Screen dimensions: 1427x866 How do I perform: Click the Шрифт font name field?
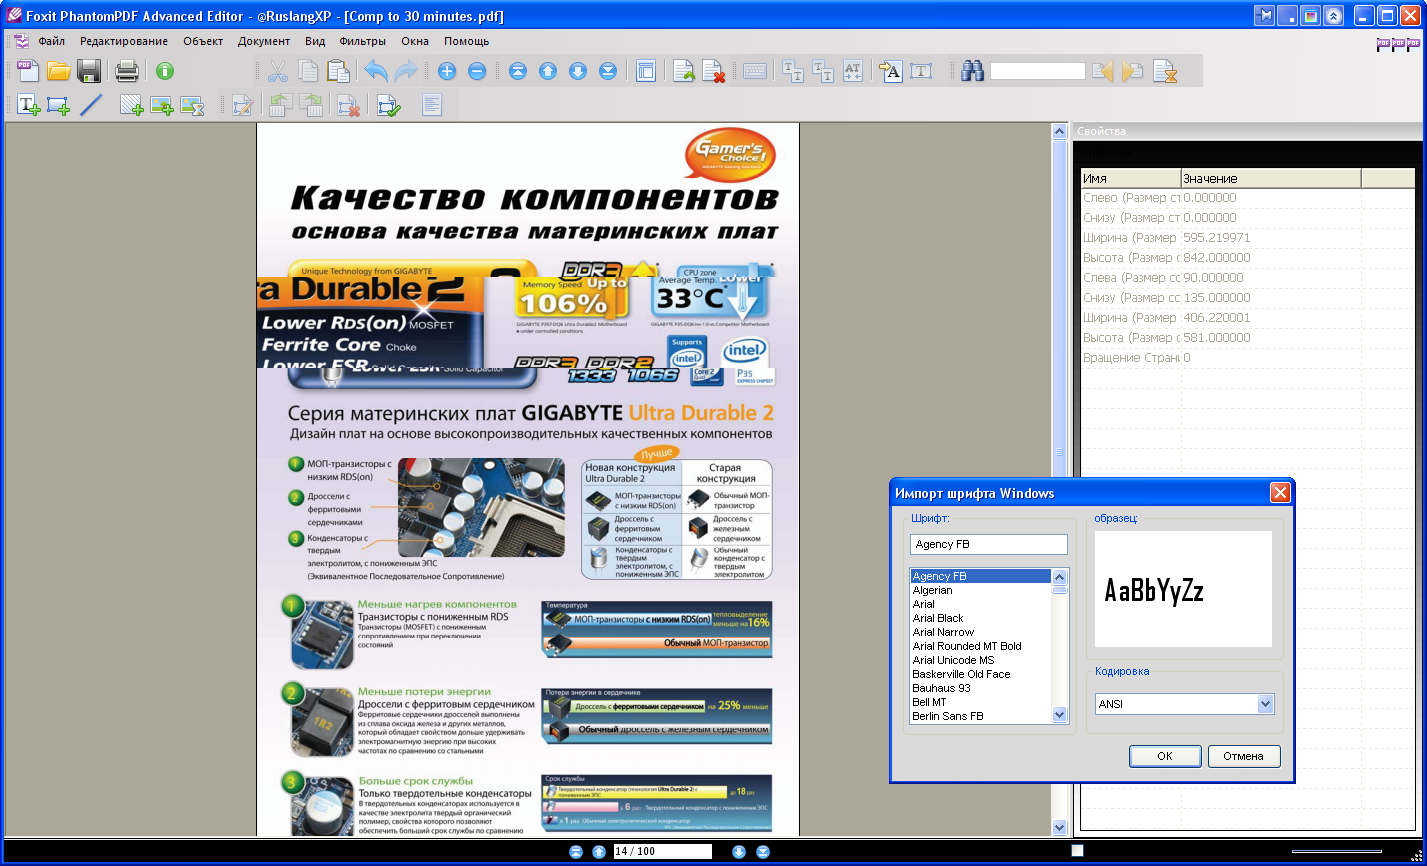(988, 544)
